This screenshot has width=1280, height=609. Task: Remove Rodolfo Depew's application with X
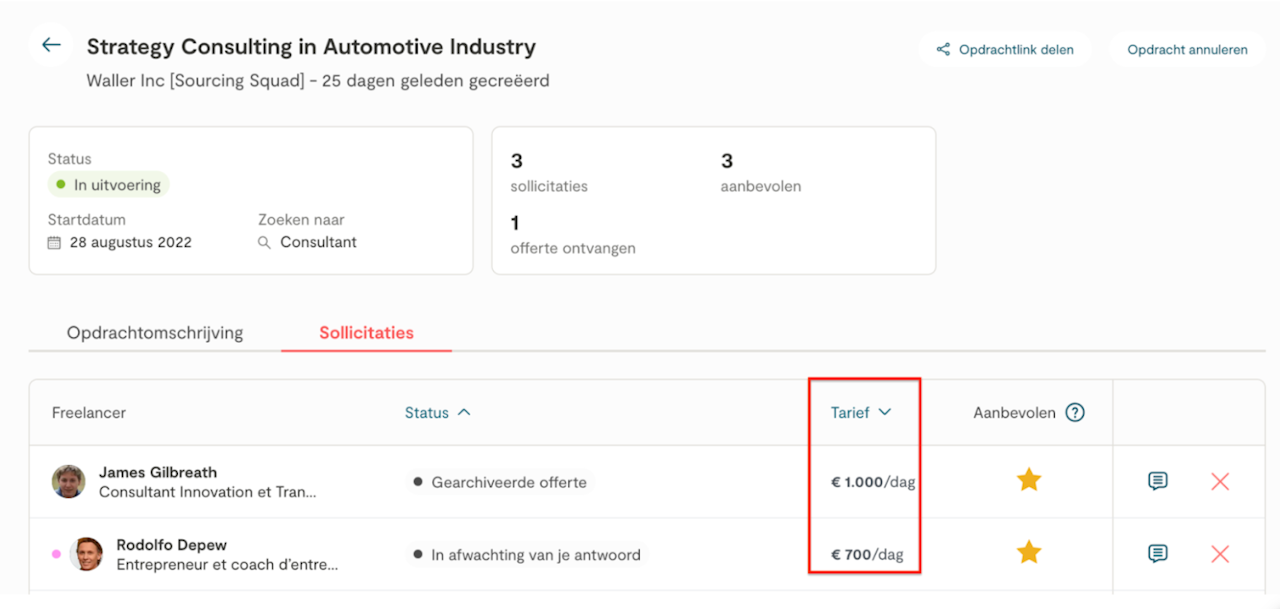[1220, 553]
